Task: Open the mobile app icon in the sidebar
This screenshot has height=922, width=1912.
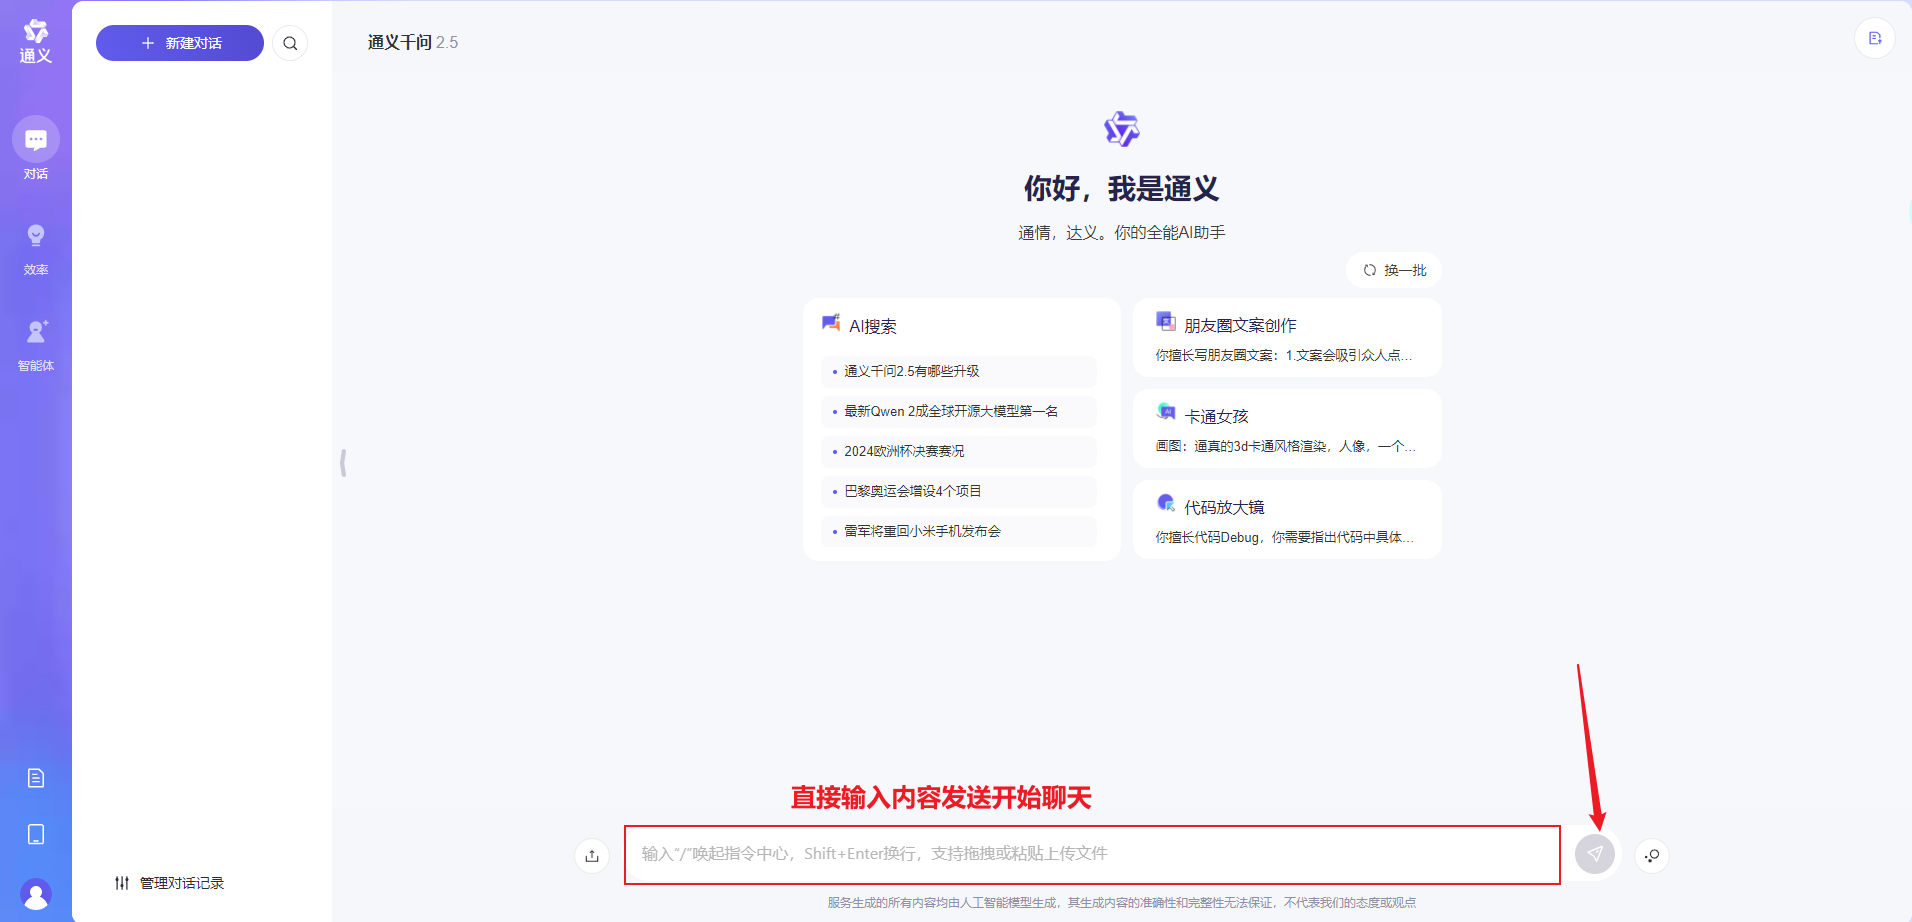Action: pyautogui.click(x=36, y=834)
